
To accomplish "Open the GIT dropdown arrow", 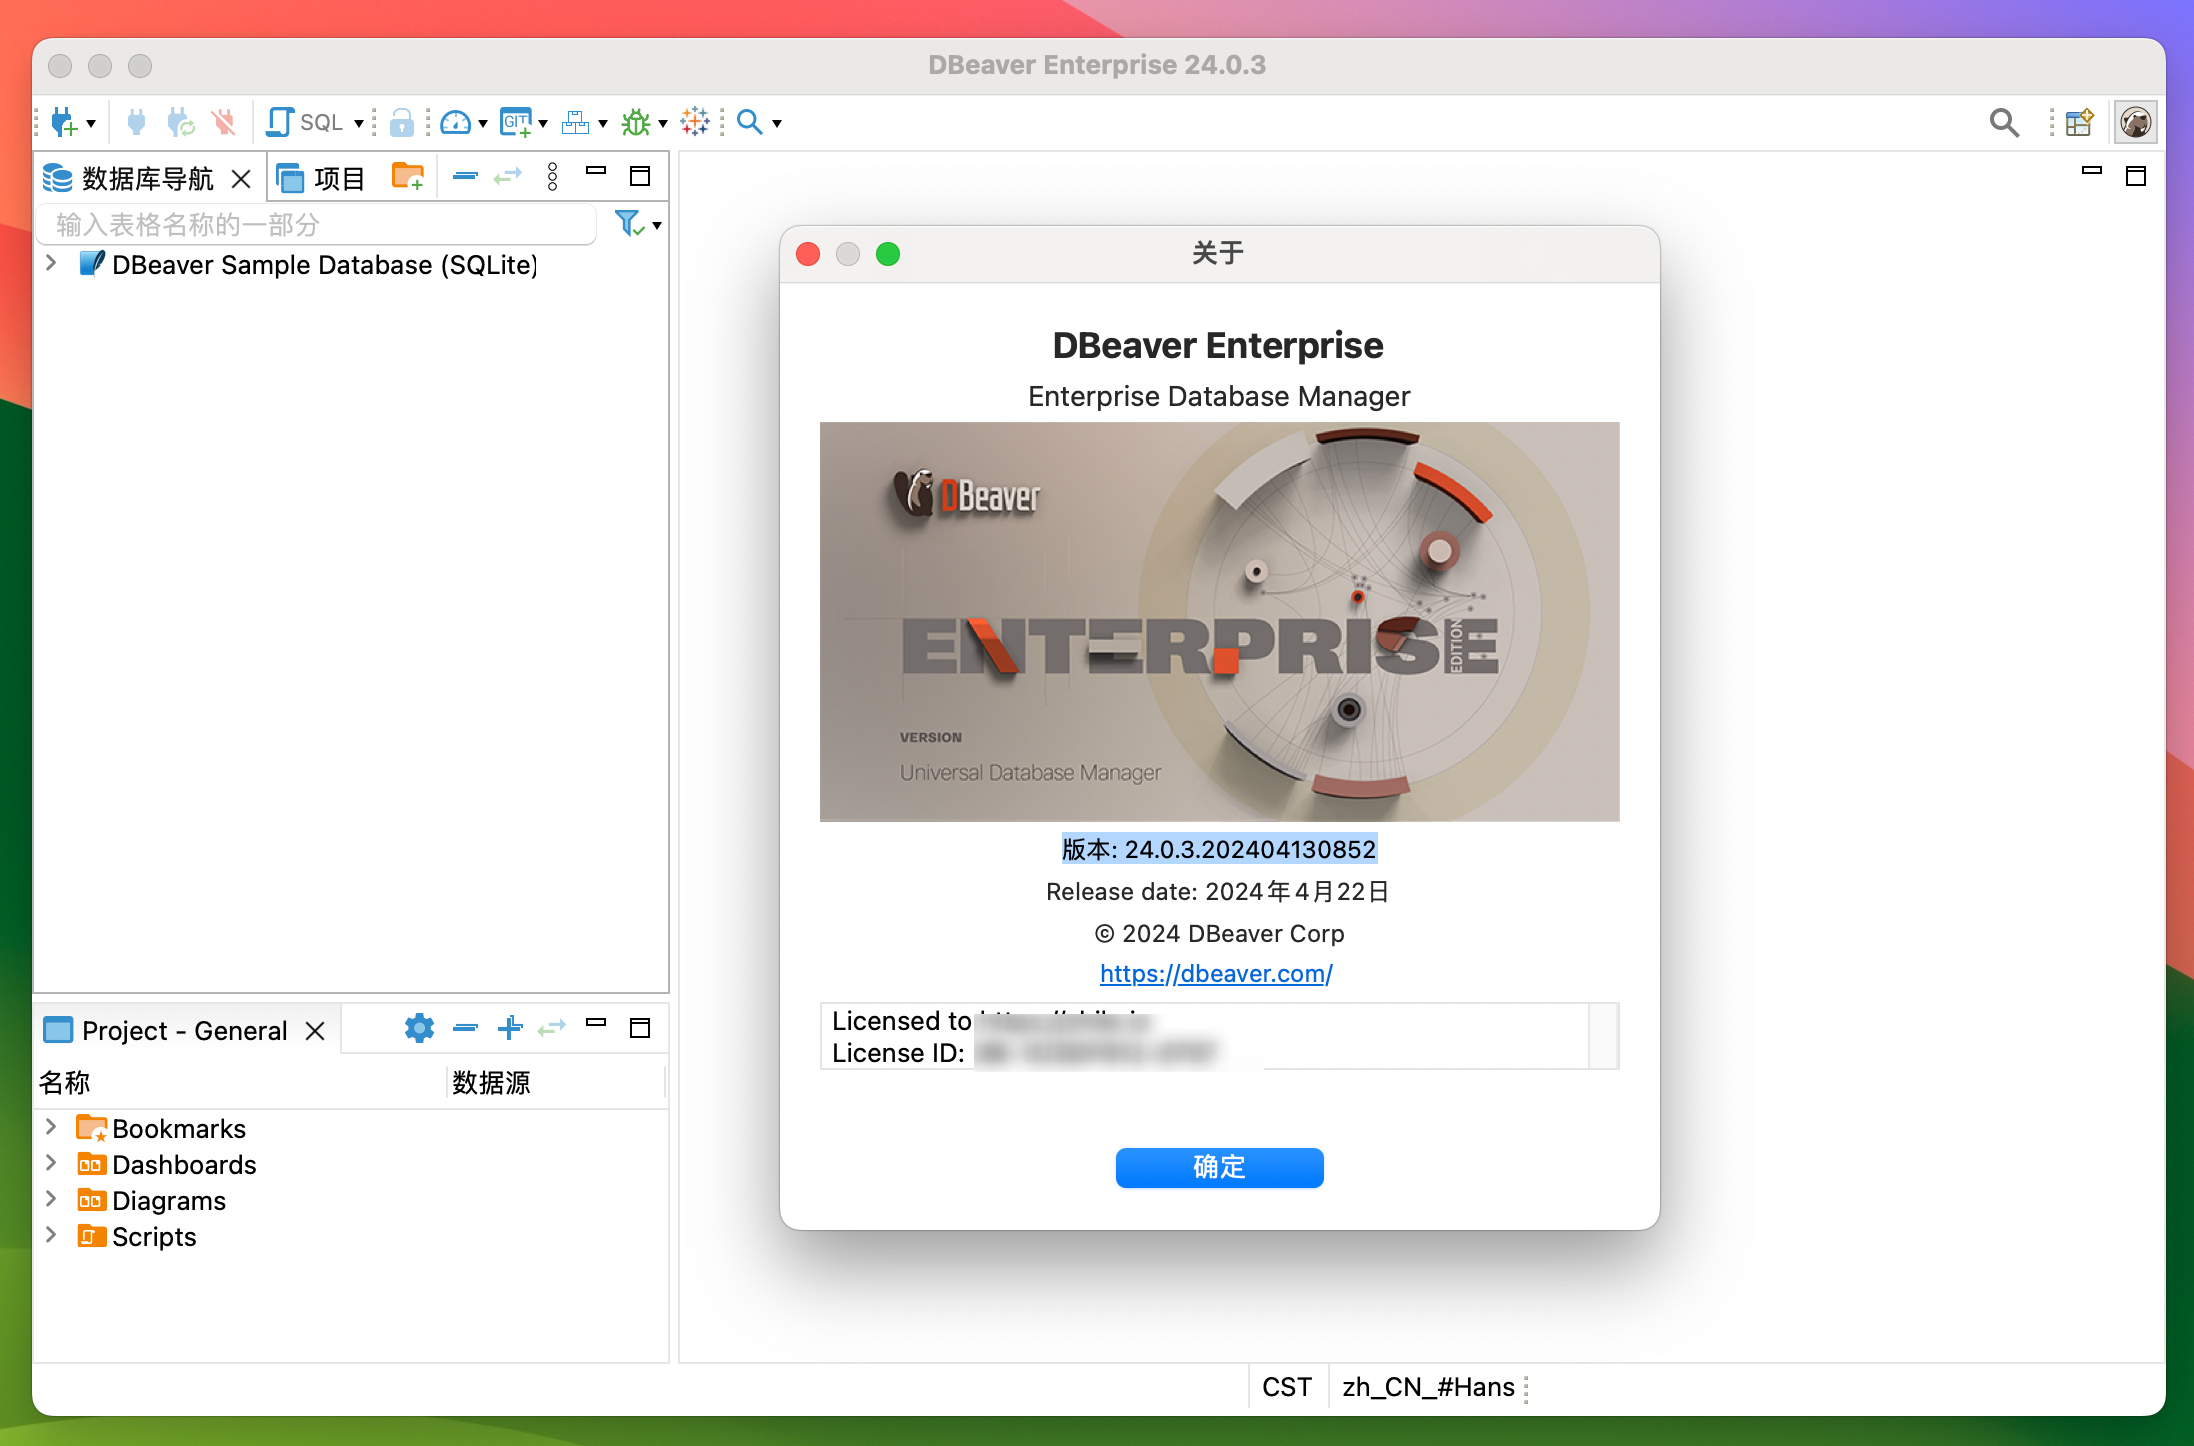I will coord(543,124).
